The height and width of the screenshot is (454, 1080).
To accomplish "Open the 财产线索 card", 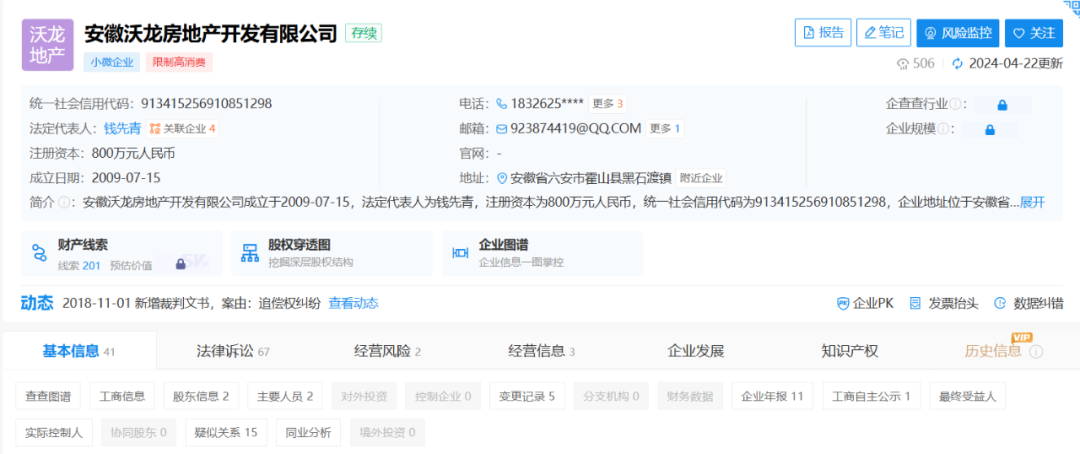I will coord(122,254).
